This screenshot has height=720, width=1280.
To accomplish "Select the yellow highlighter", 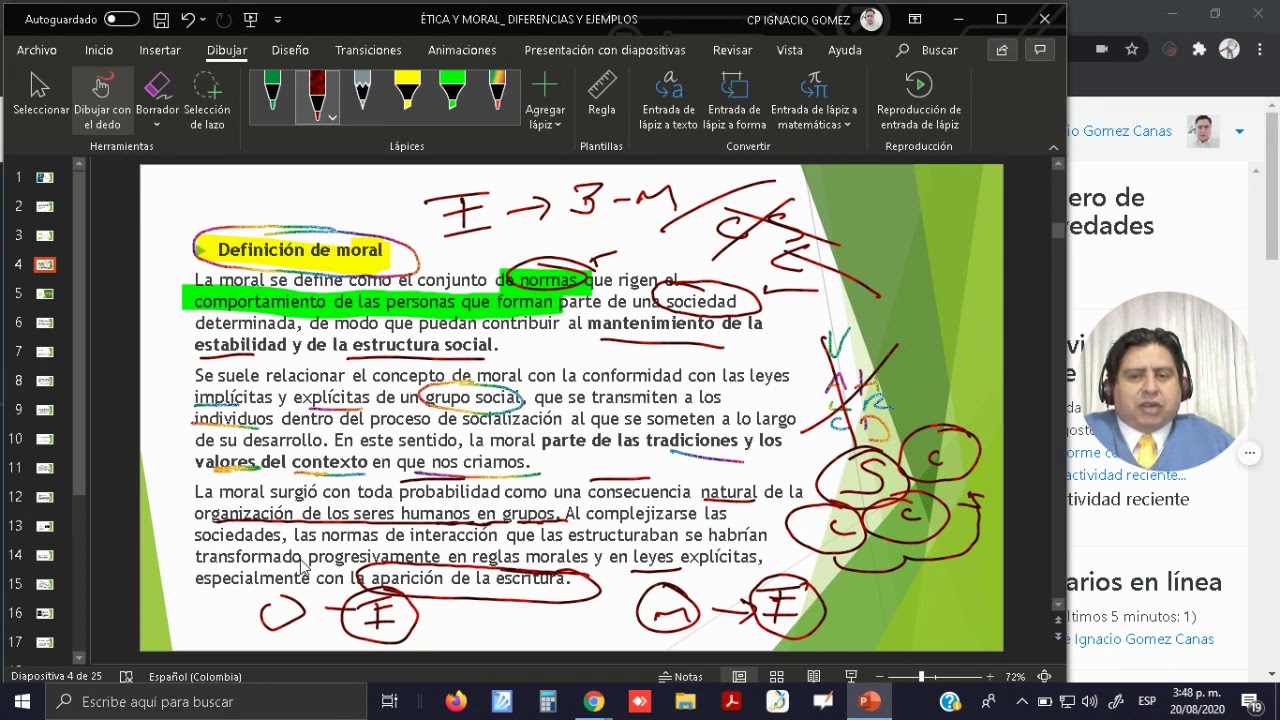I will click(407, 92).
